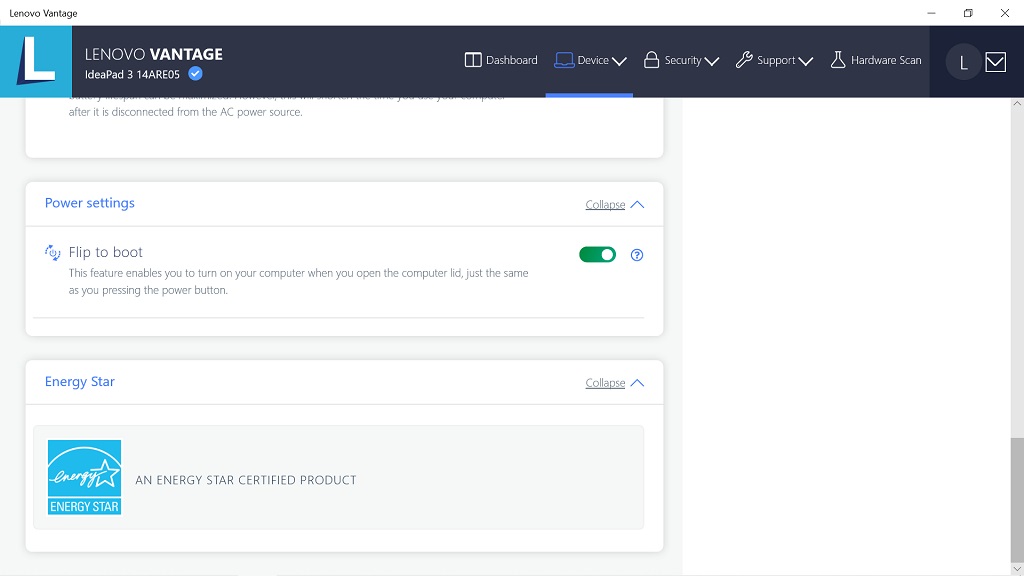Click the Energy Star logo image
The width and height of the screenshot is (1024, 576).
click(84, 477)
